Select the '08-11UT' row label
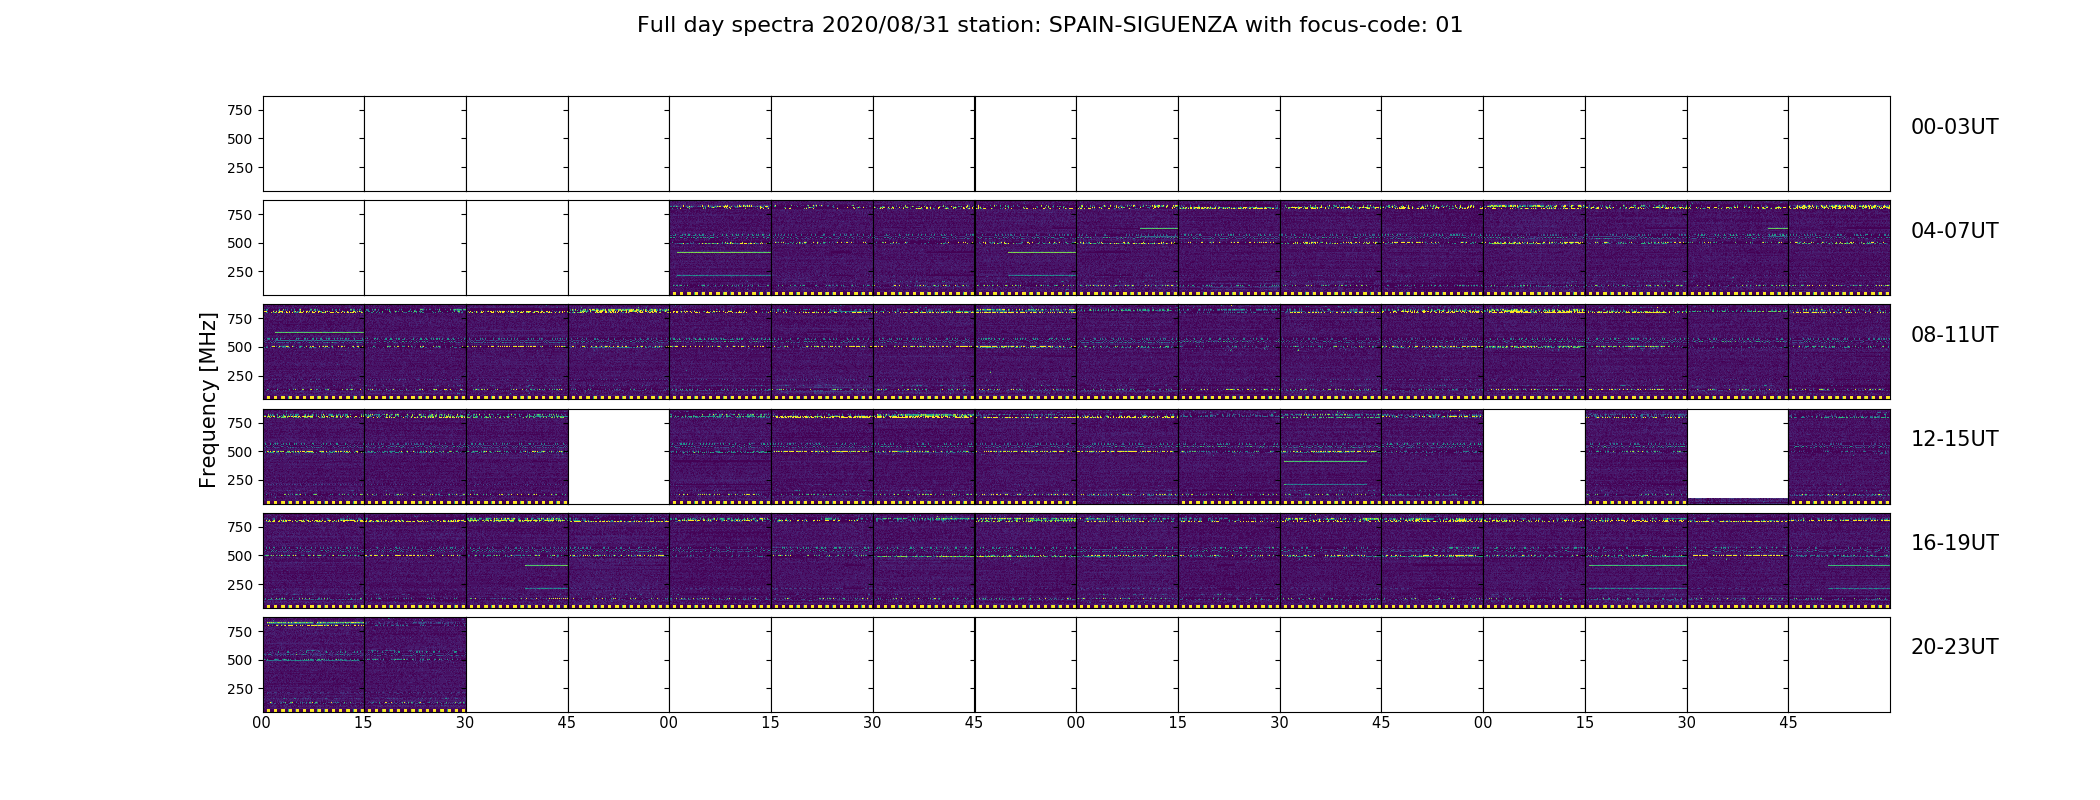This screenshot has height=800, width=2100. tap(1954, 335)
